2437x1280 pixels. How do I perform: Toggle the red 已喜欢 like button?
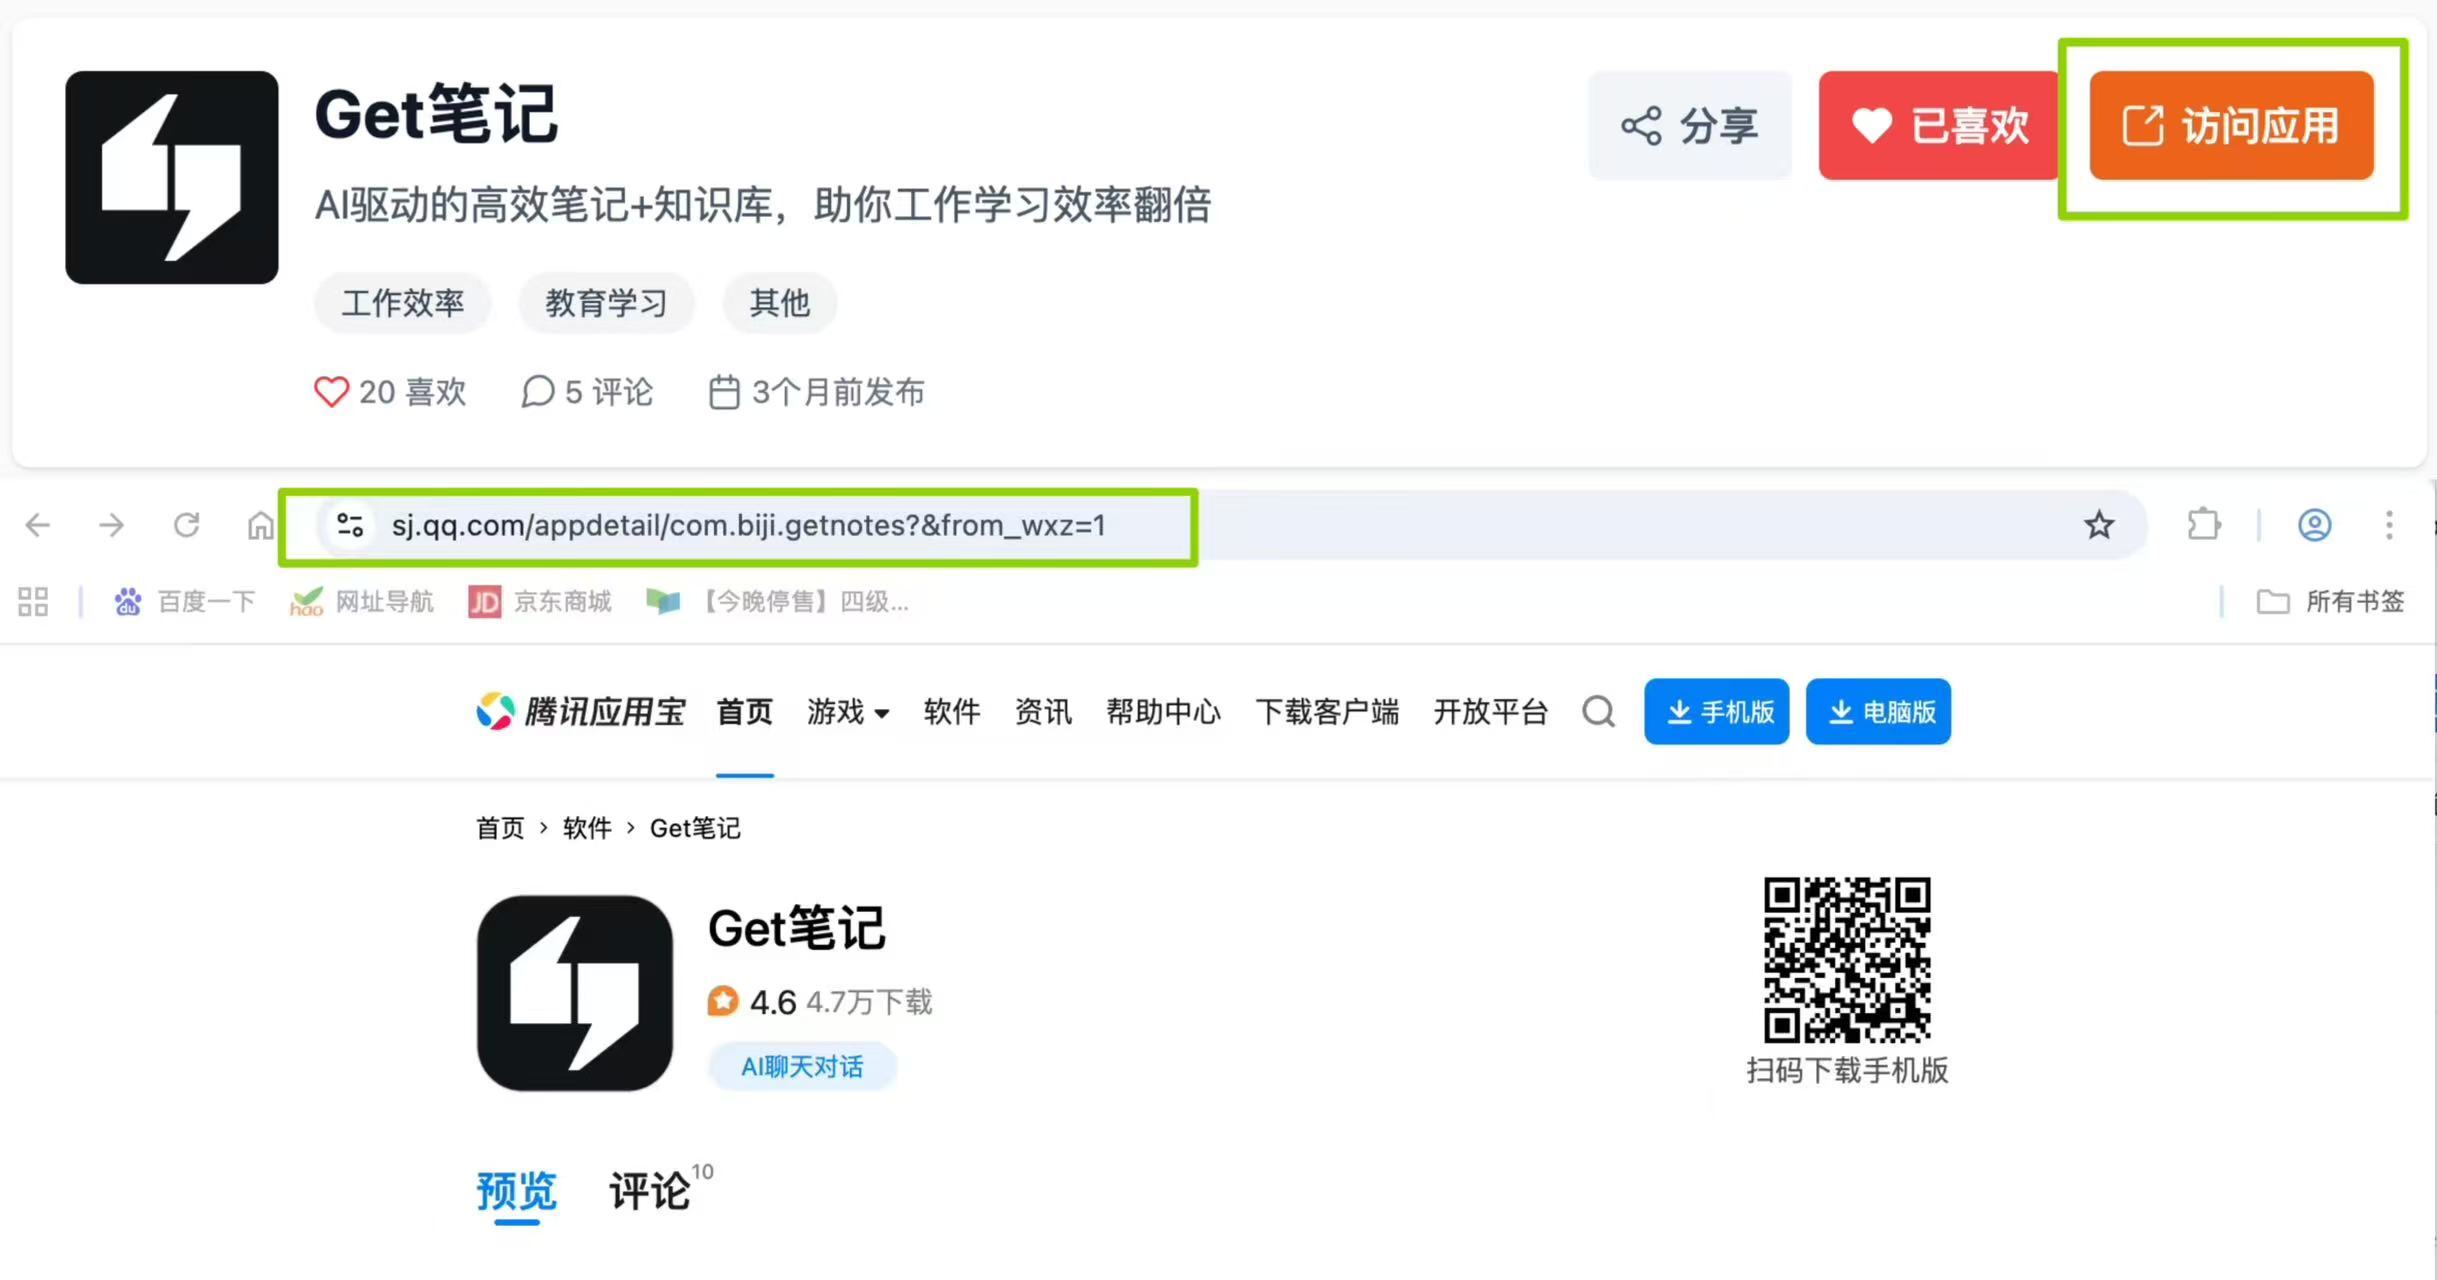(1939, 126)
